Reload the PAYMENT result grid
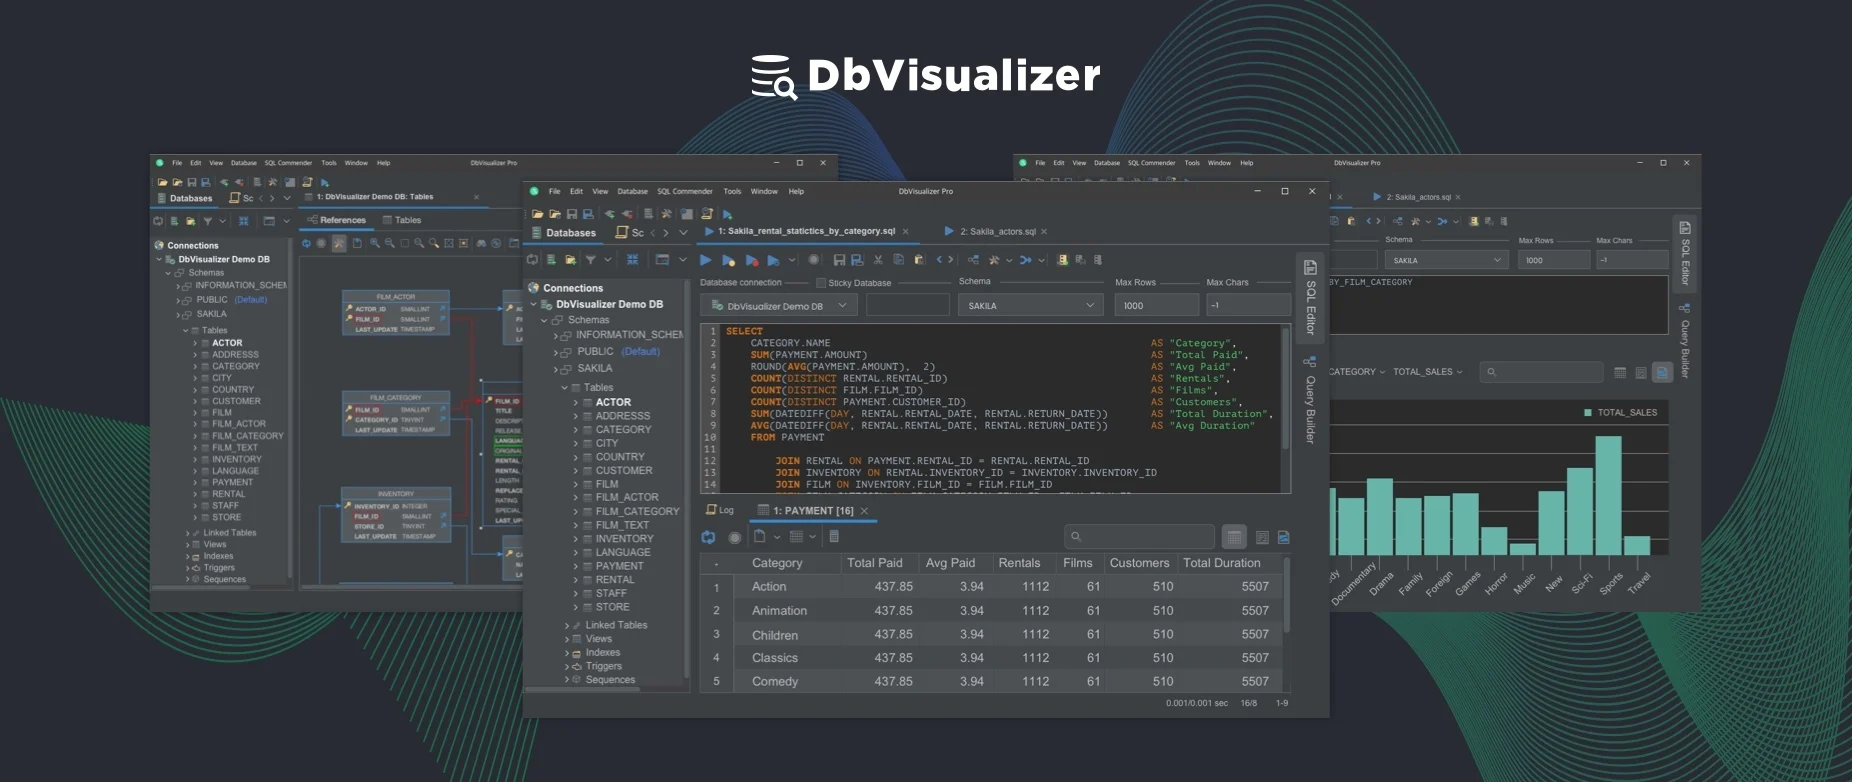The image size is (1852, 782). point(708,537)
